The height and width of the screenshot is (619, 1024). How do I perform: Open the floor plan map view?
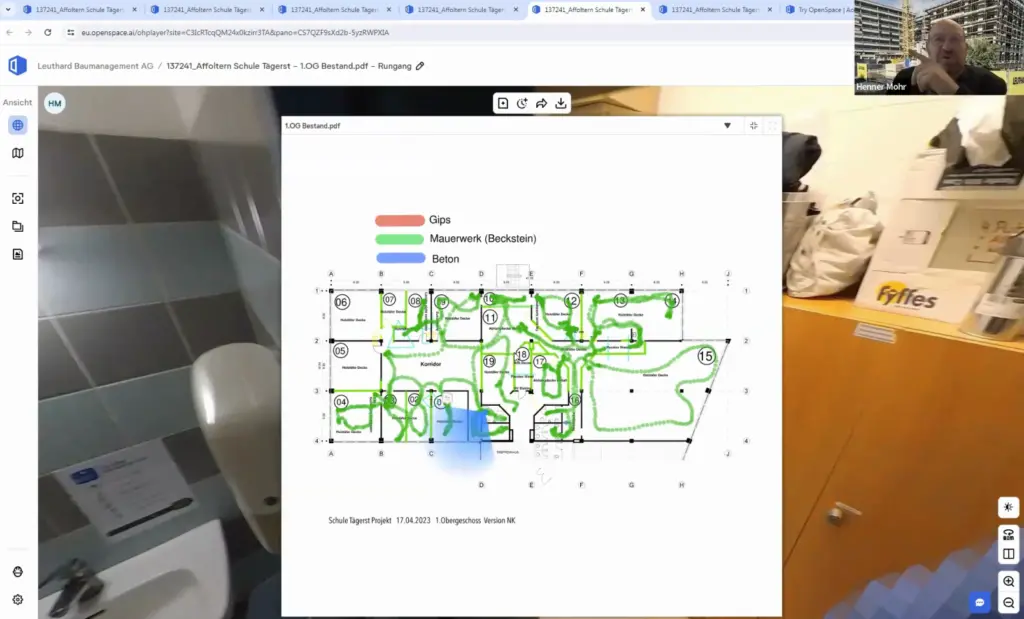(17, 153)
